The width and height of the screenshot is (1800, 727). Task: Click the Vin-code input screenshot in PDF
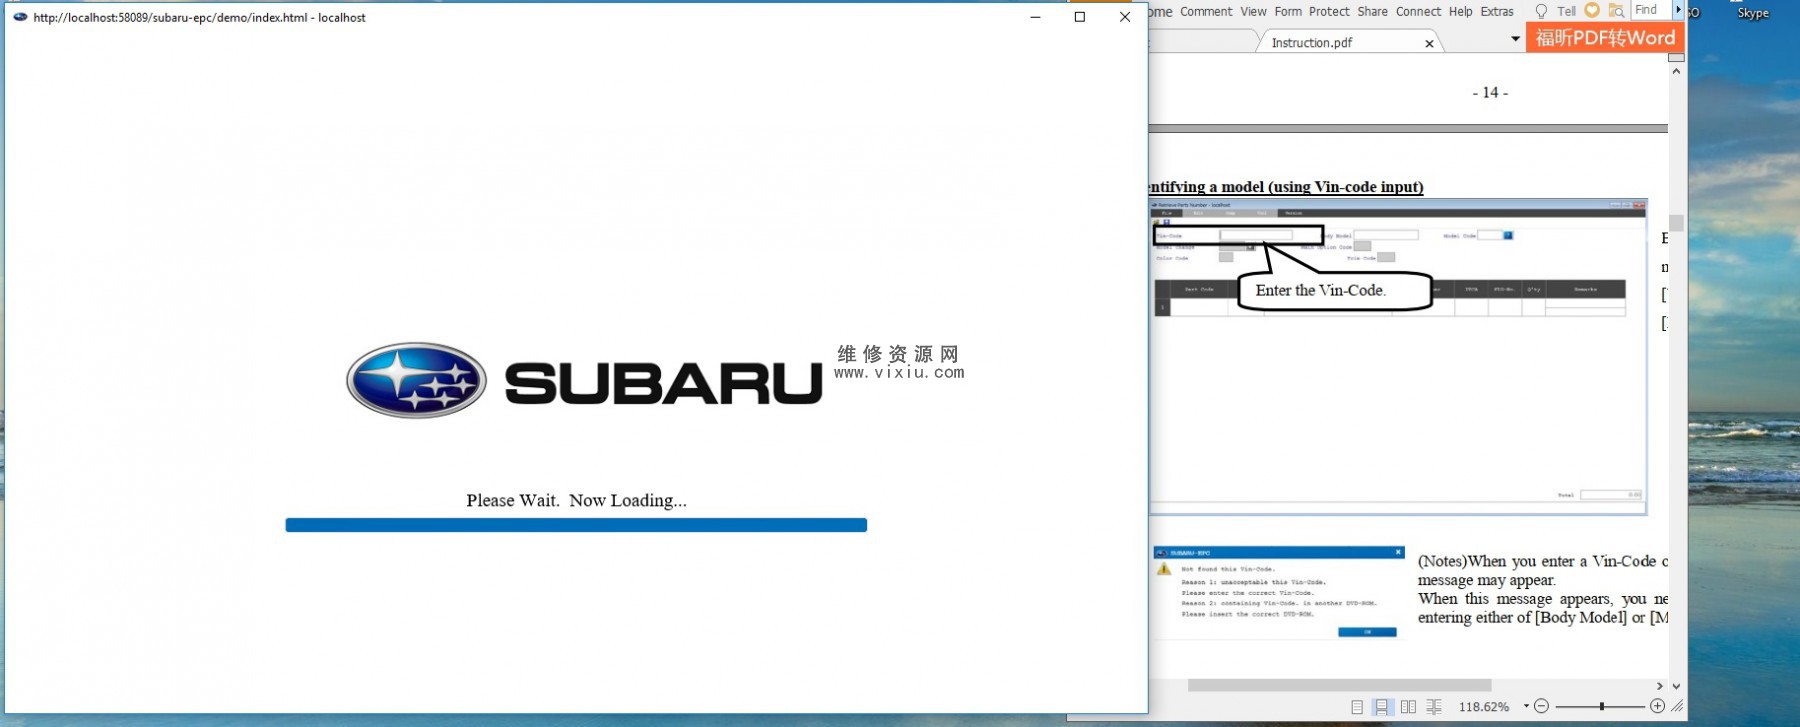pyautogui.click(x=1397, y=356)
